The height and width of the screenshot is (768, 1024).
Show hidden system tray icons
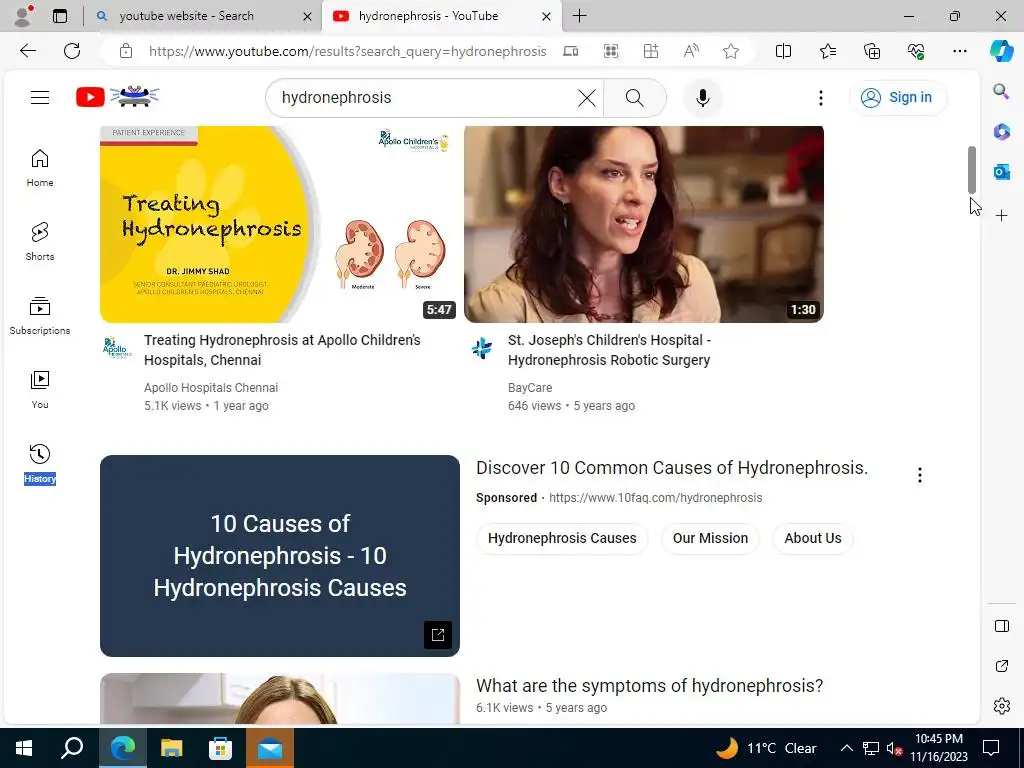point(846,748)
